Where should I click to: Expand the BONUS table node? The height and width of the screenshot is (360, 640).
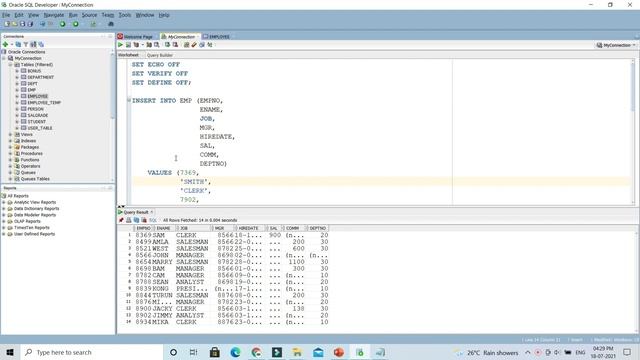coord(17,71)
